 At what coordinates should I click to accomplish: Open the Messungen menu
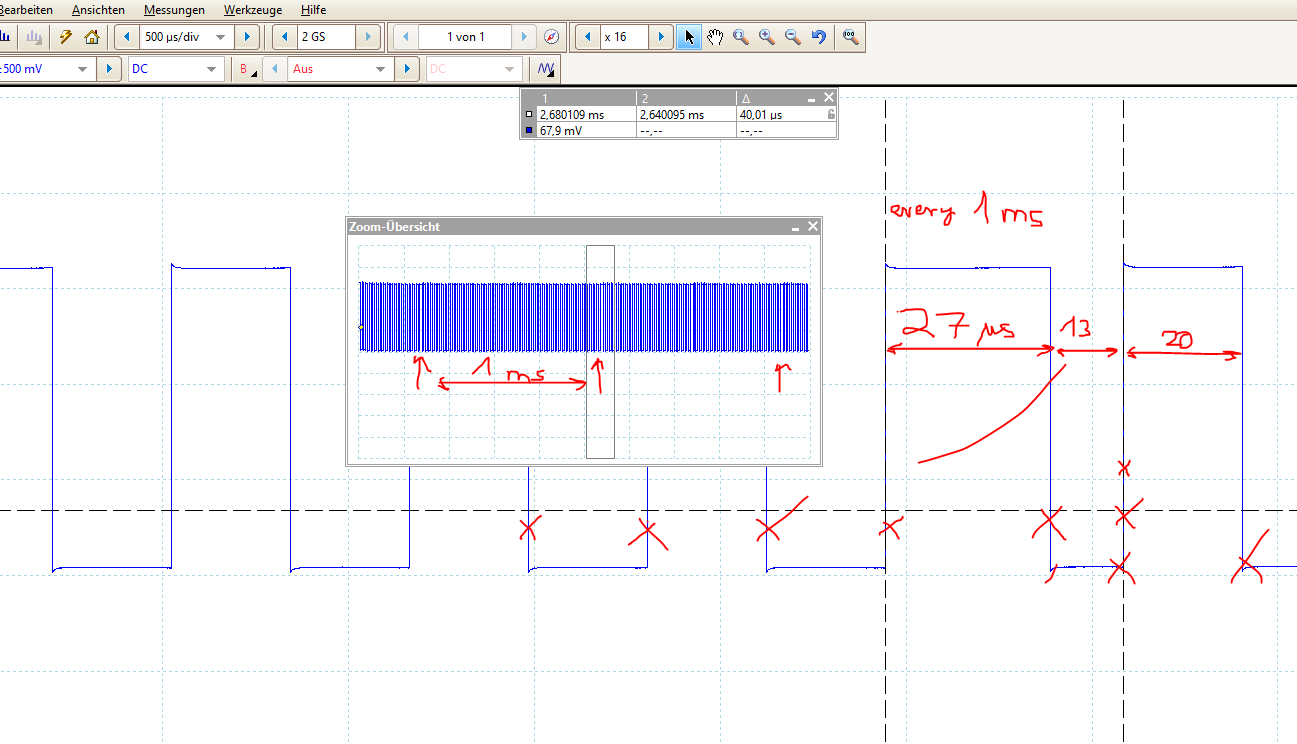pyautogui.click(x=173, y=9)
